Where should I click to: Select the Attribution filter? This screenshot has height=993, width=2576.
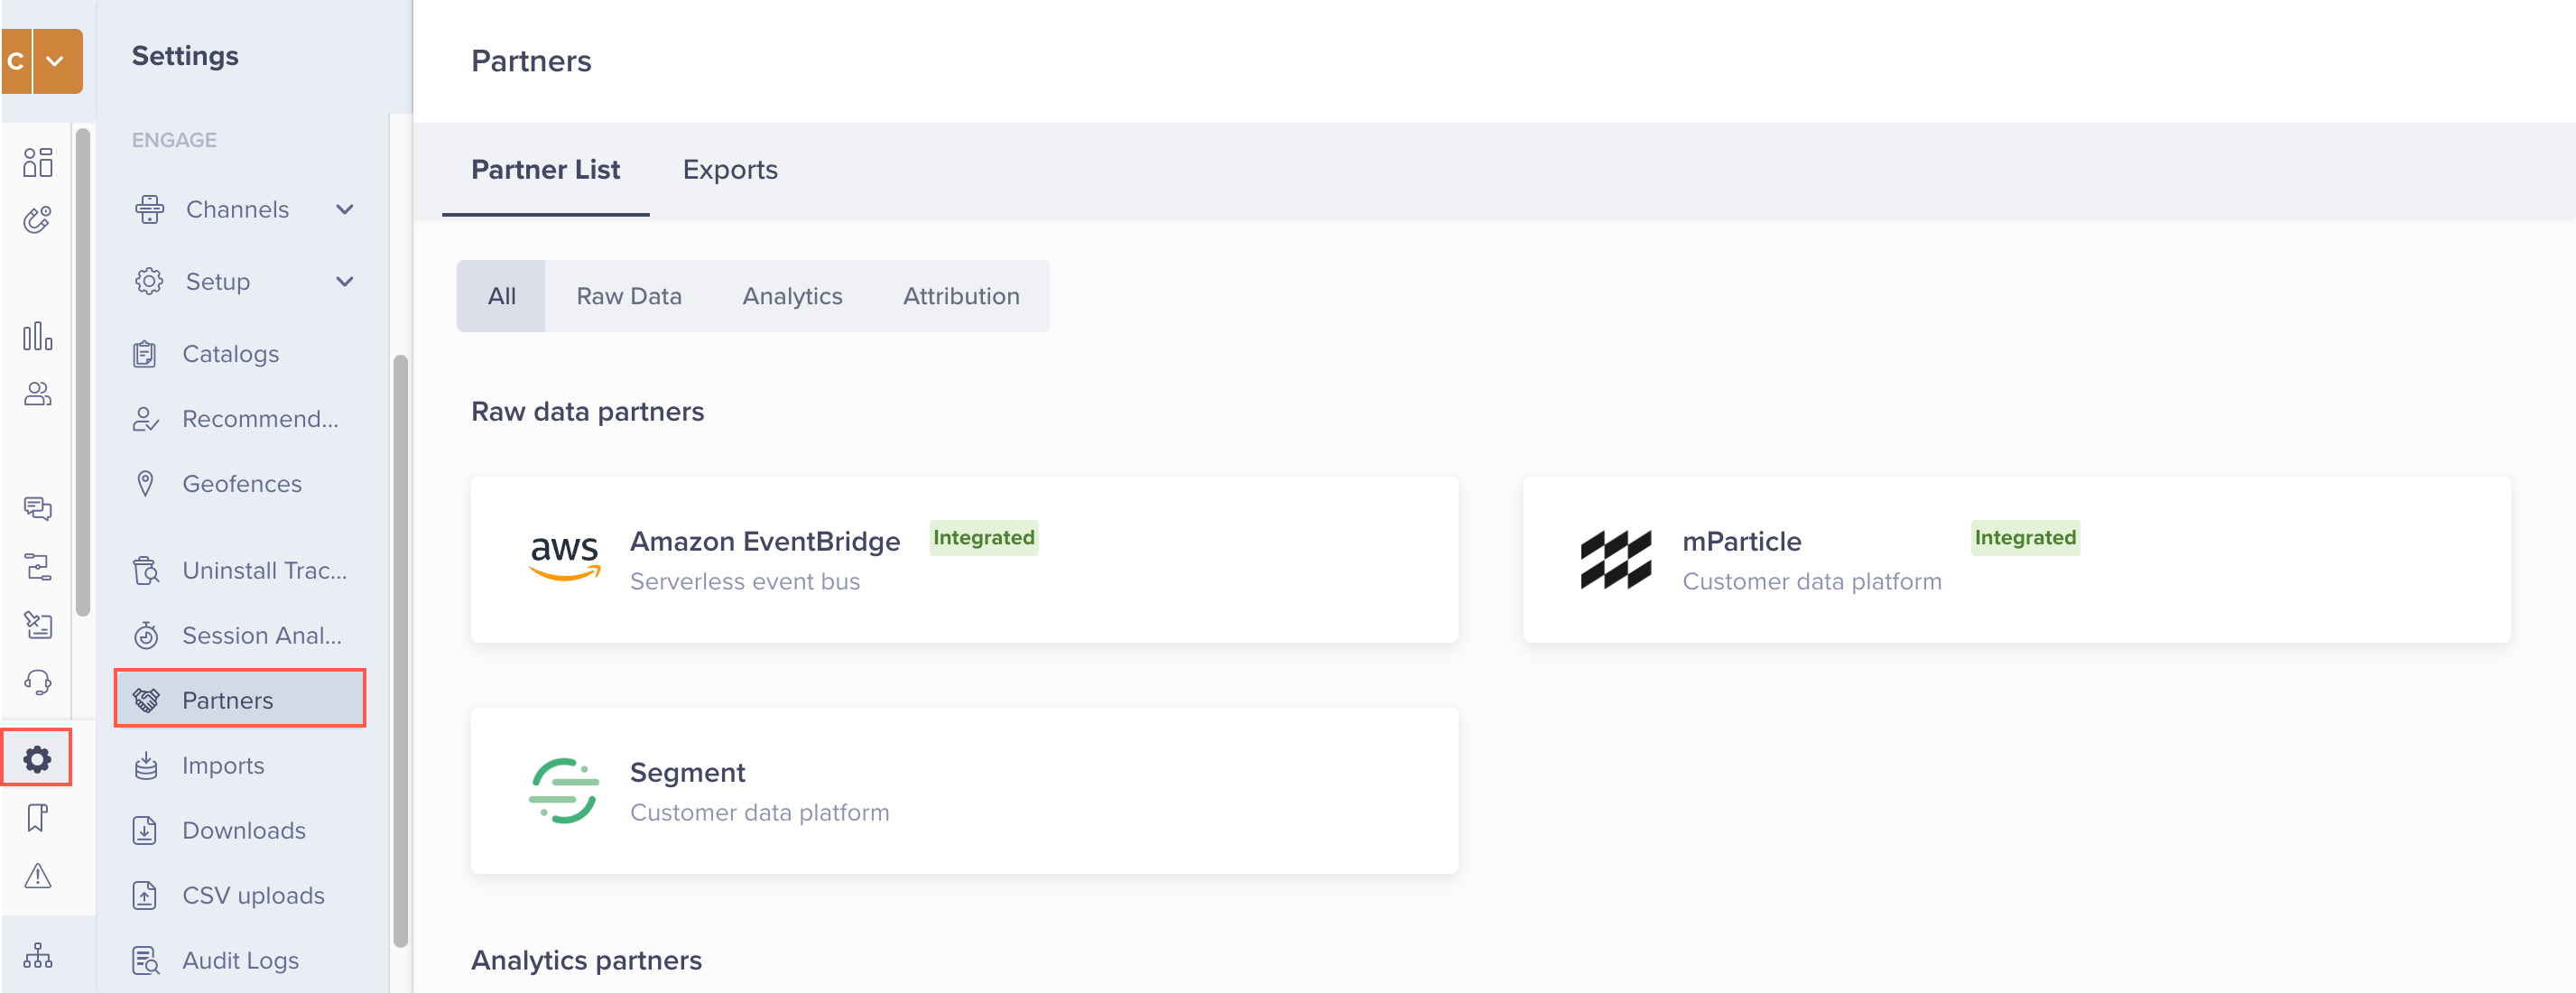click(960, 296)
